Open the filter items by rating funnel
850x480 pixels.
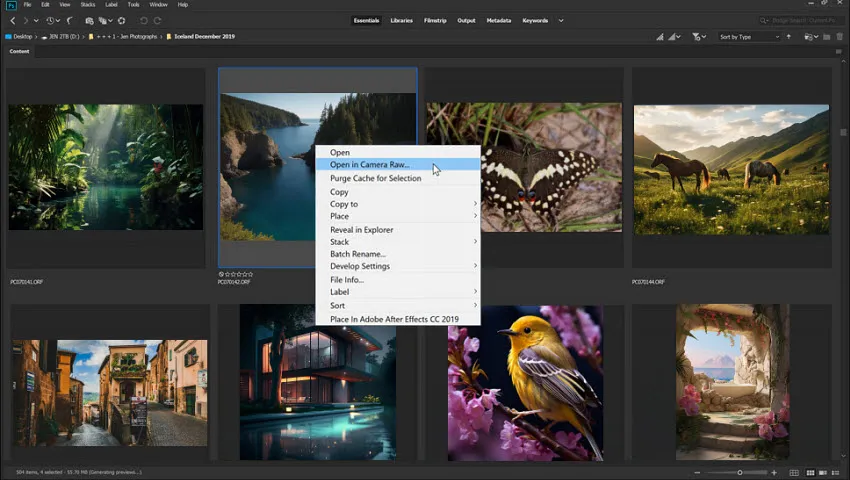pyautogui.click(x=697, y=37)
